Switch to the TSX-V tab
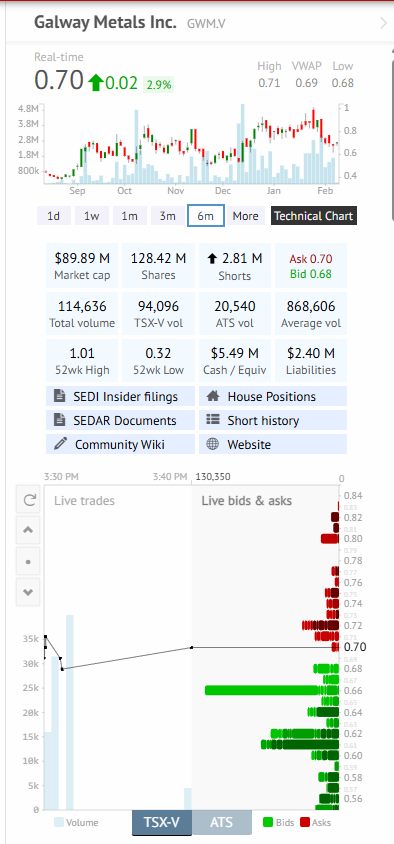Screen dimensions: 394x844 (162, 822)
